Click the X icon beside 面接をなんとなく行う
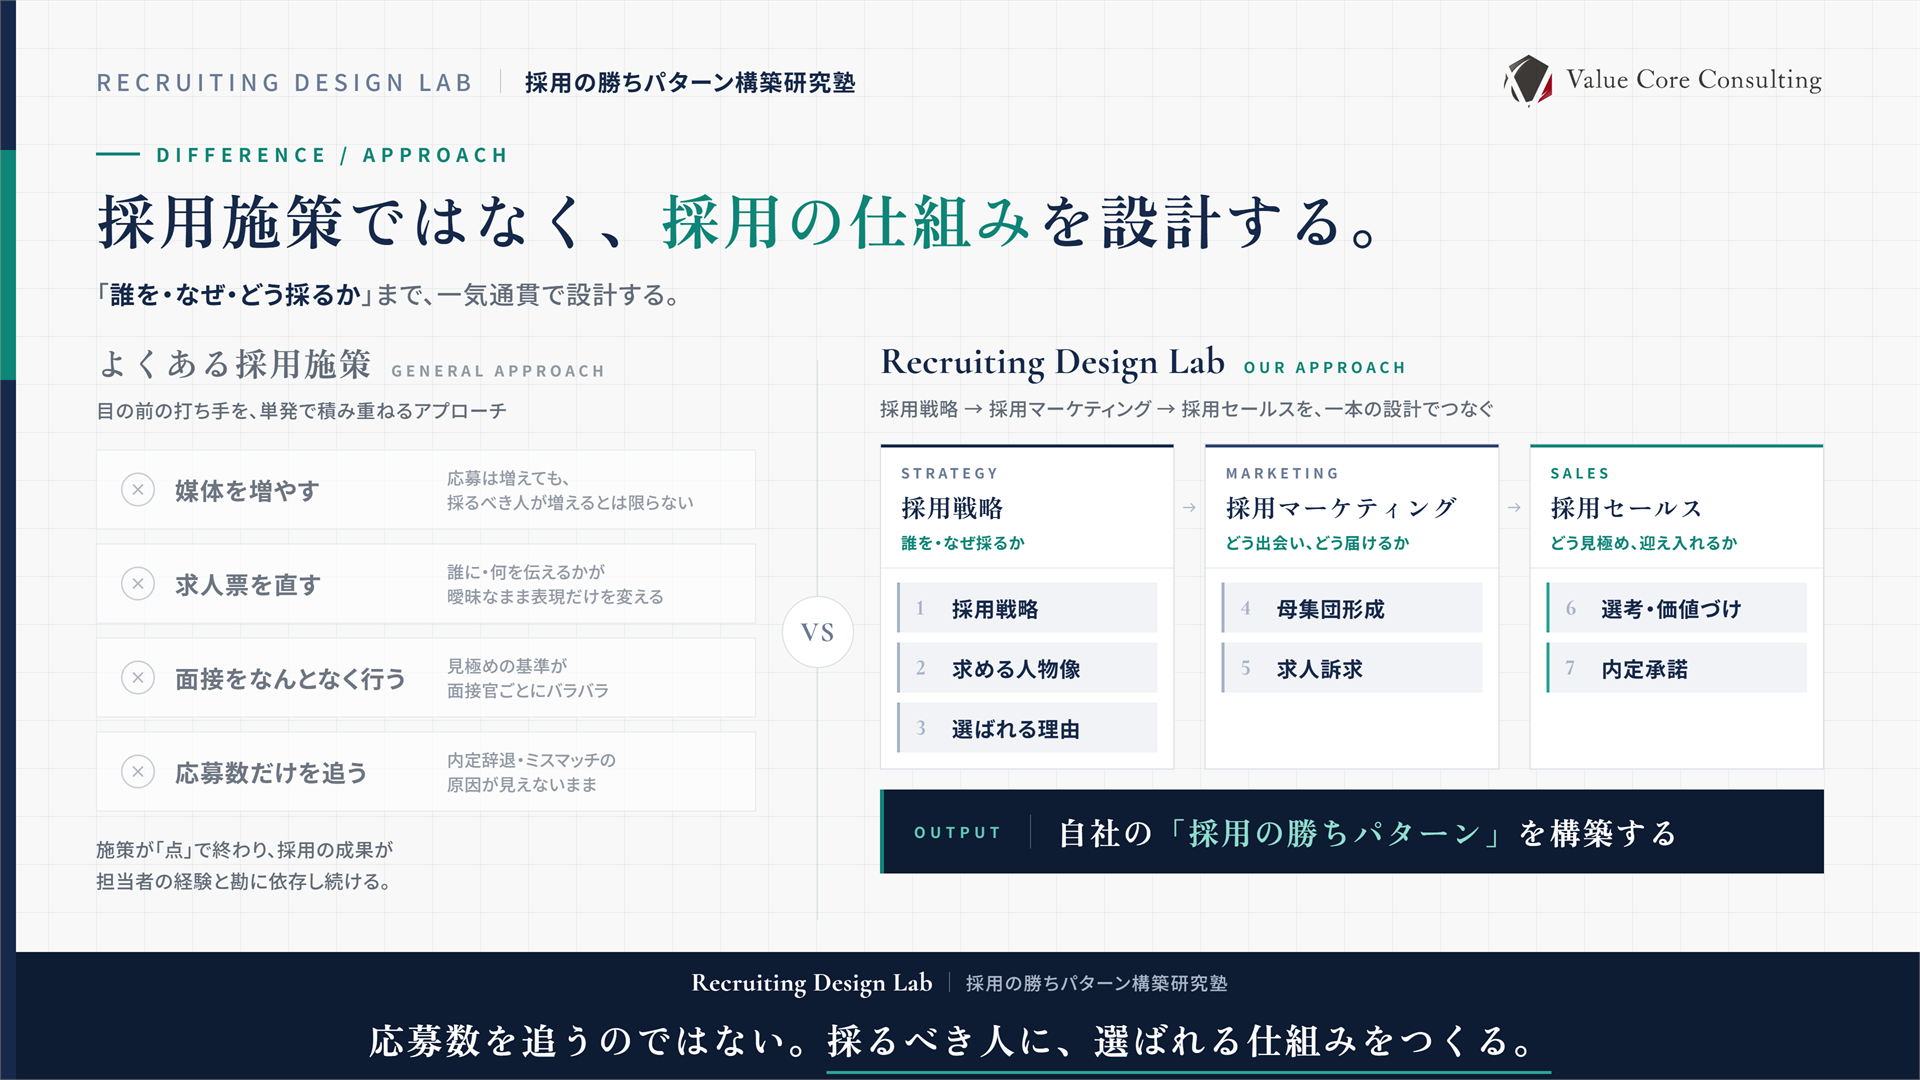 coord(138,678)
